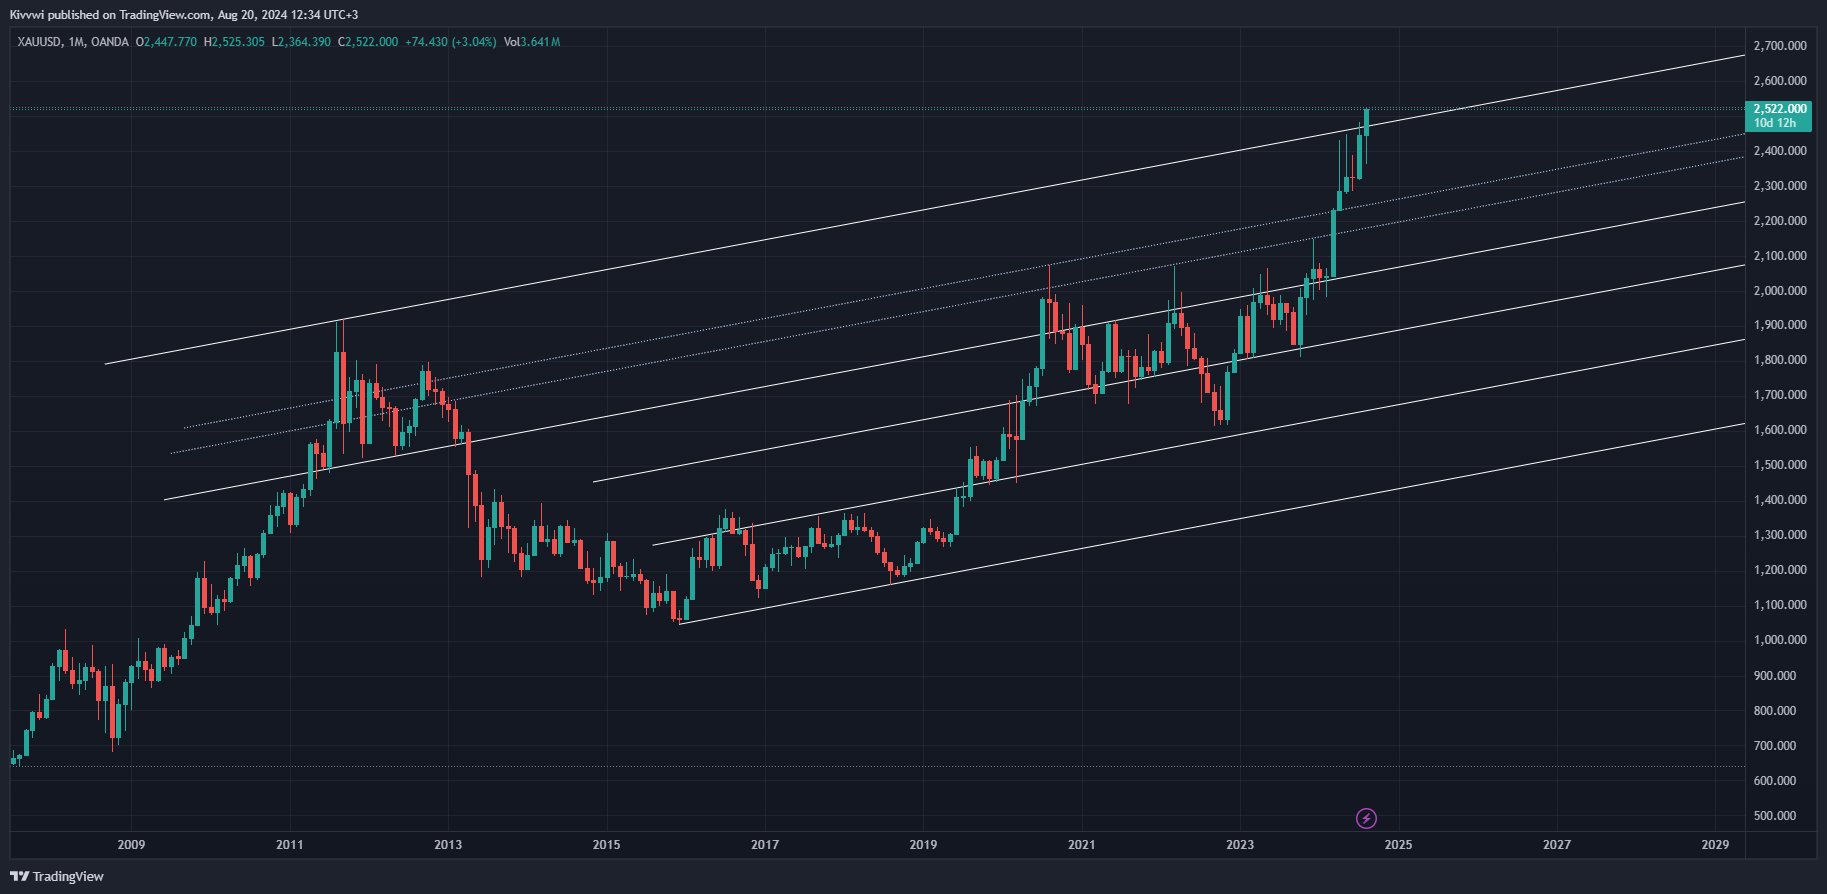Click the 900.000 price axis label
The image size is (1827, 894).
pos(1775,676)
